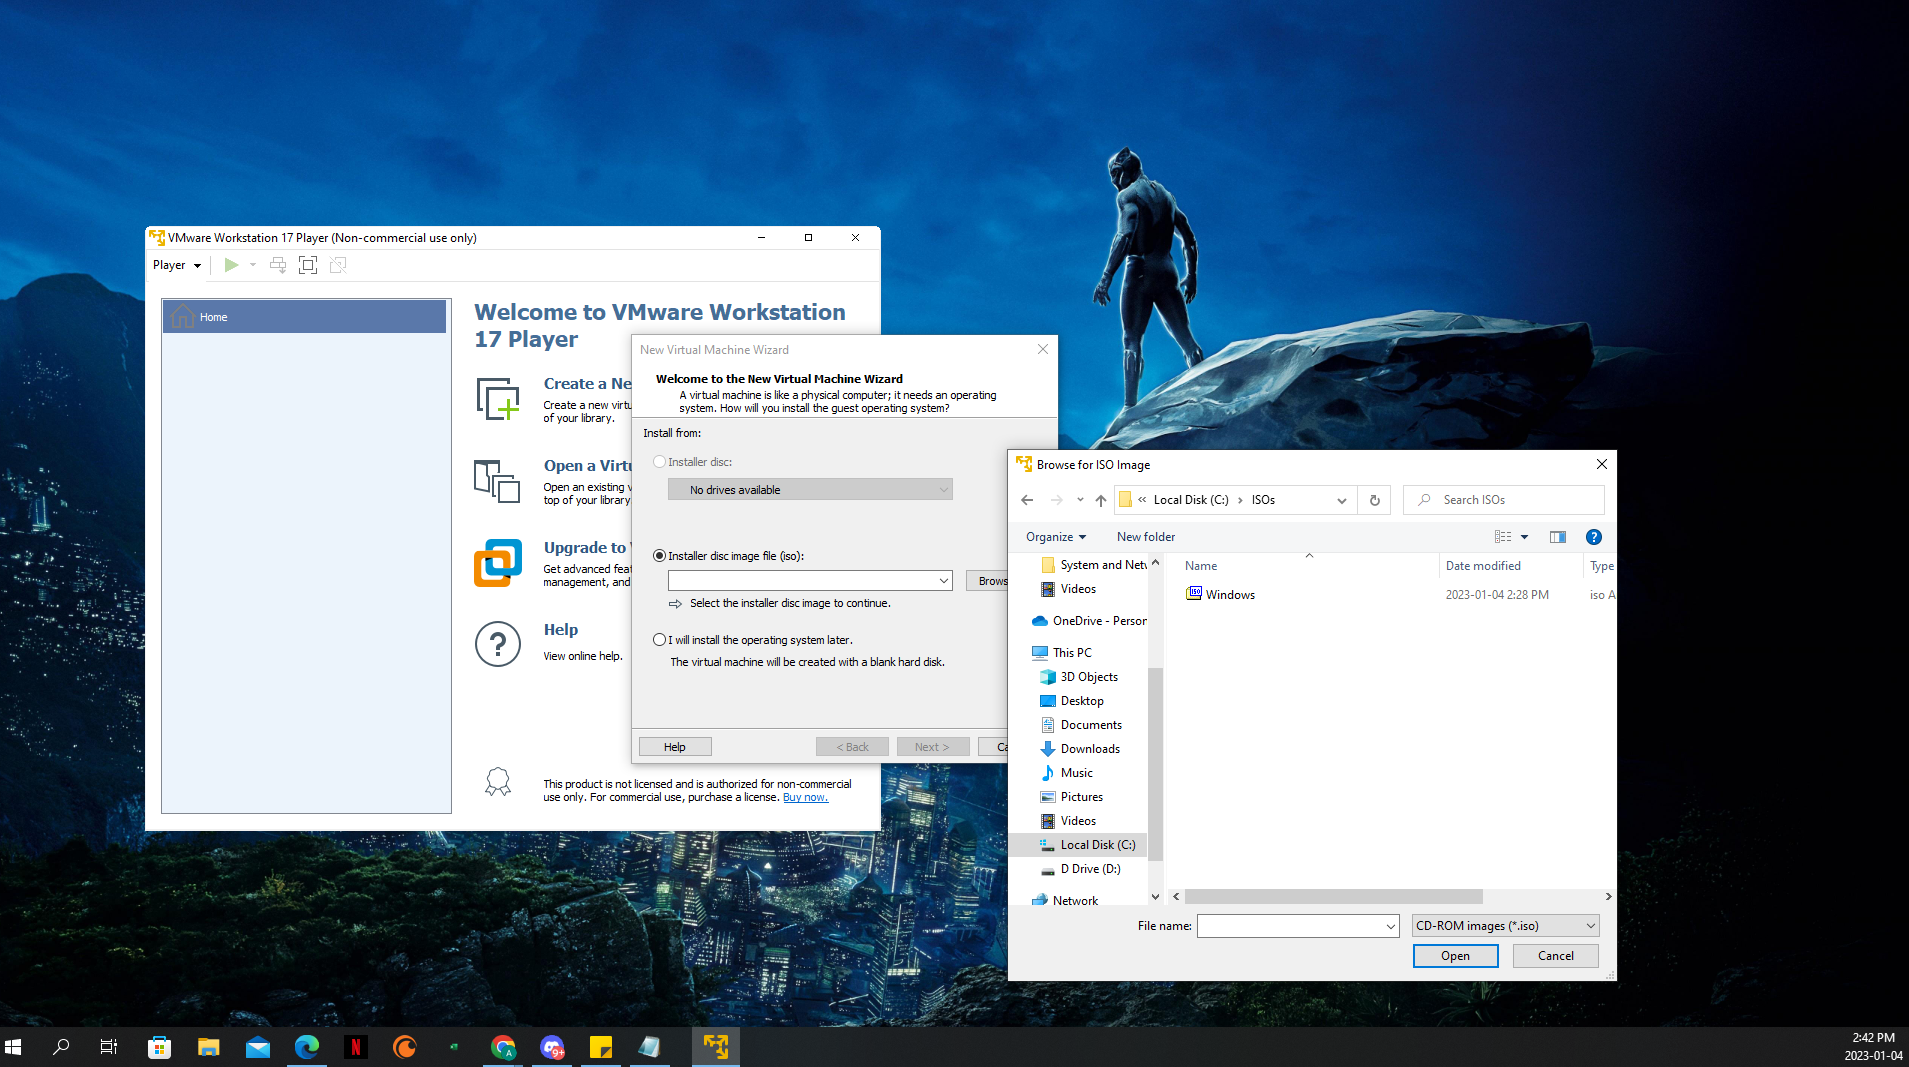
Task: Open the dropdown arrow next to Play button
Action: pyautogui.click(x=253, y=265)
